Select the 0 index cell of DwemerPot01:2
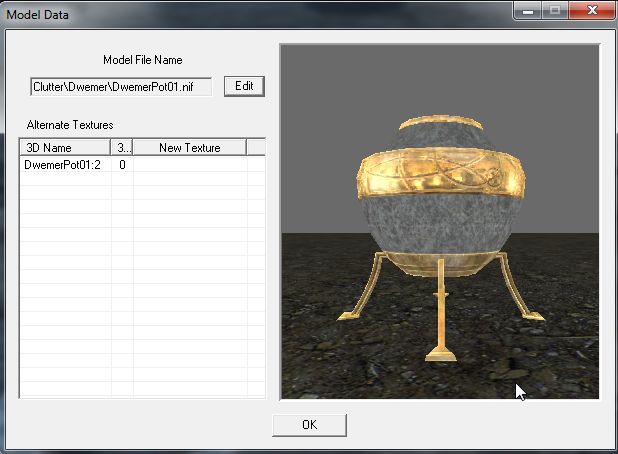The height and width of the screenshot is (454, 618). point(122,165)
